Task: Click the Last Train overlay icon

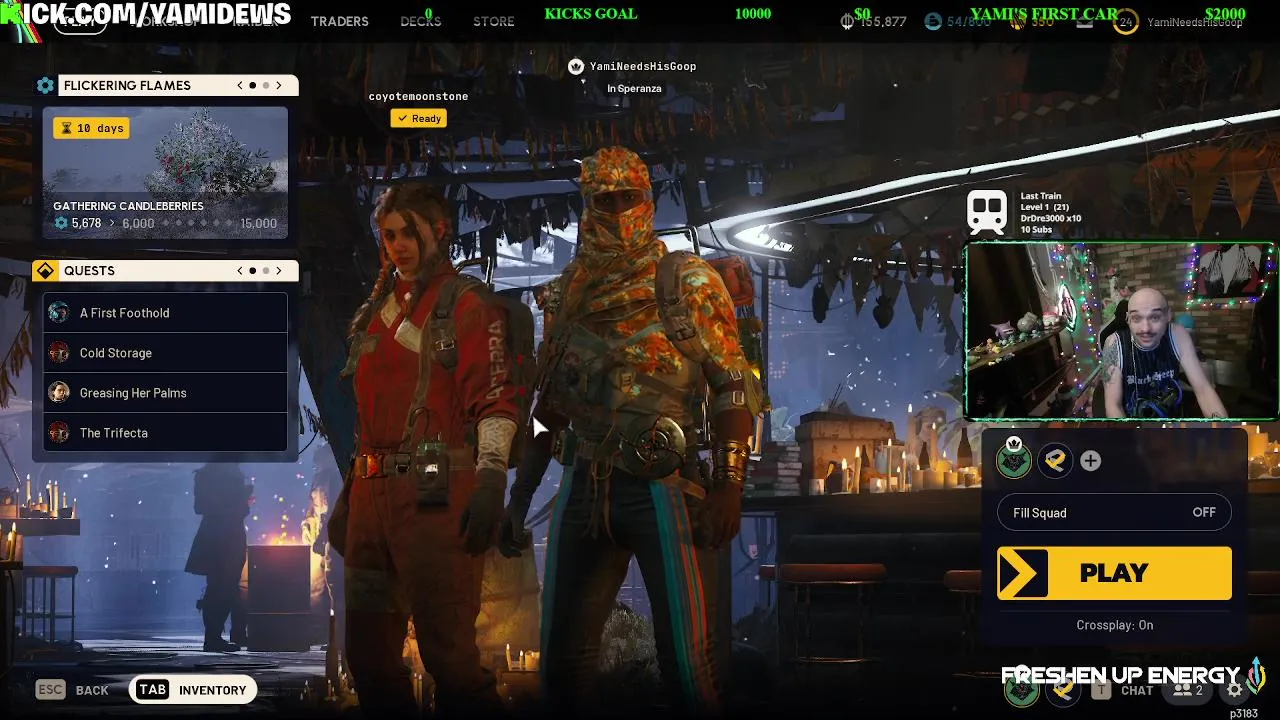Action: click(x=987, y=213)
